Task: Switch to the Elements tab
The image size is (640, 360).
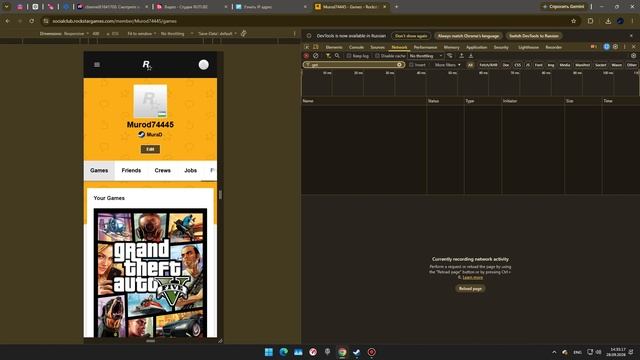Action: [x=334, y=47]
